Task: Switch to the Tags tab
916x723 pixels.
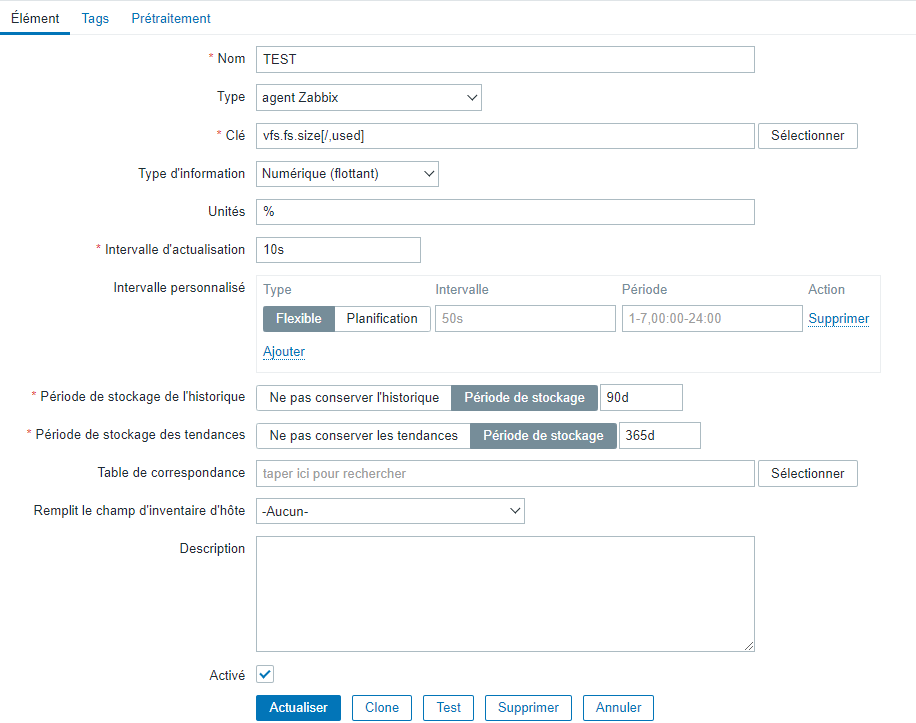Action: coord(96,18)
